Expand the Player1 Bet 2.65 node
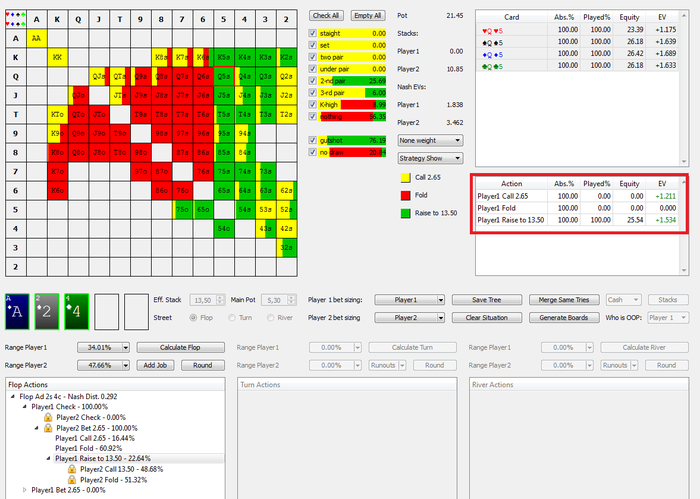The image size is (700, 499). coord(25,490)
